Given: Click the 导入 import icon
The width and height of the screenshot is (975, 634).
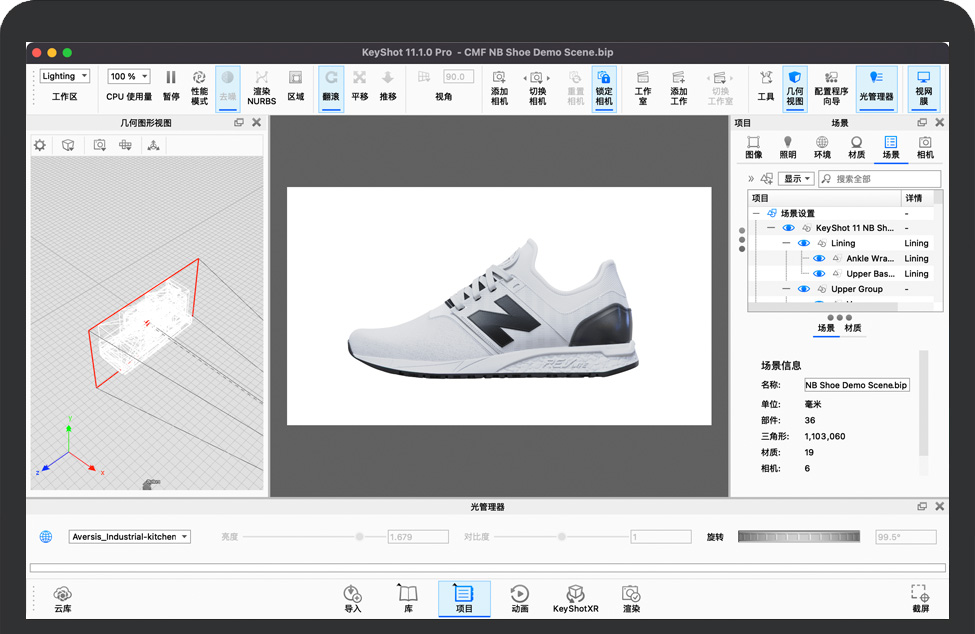Looking at the screenshot, I should (x=352, y=595).
